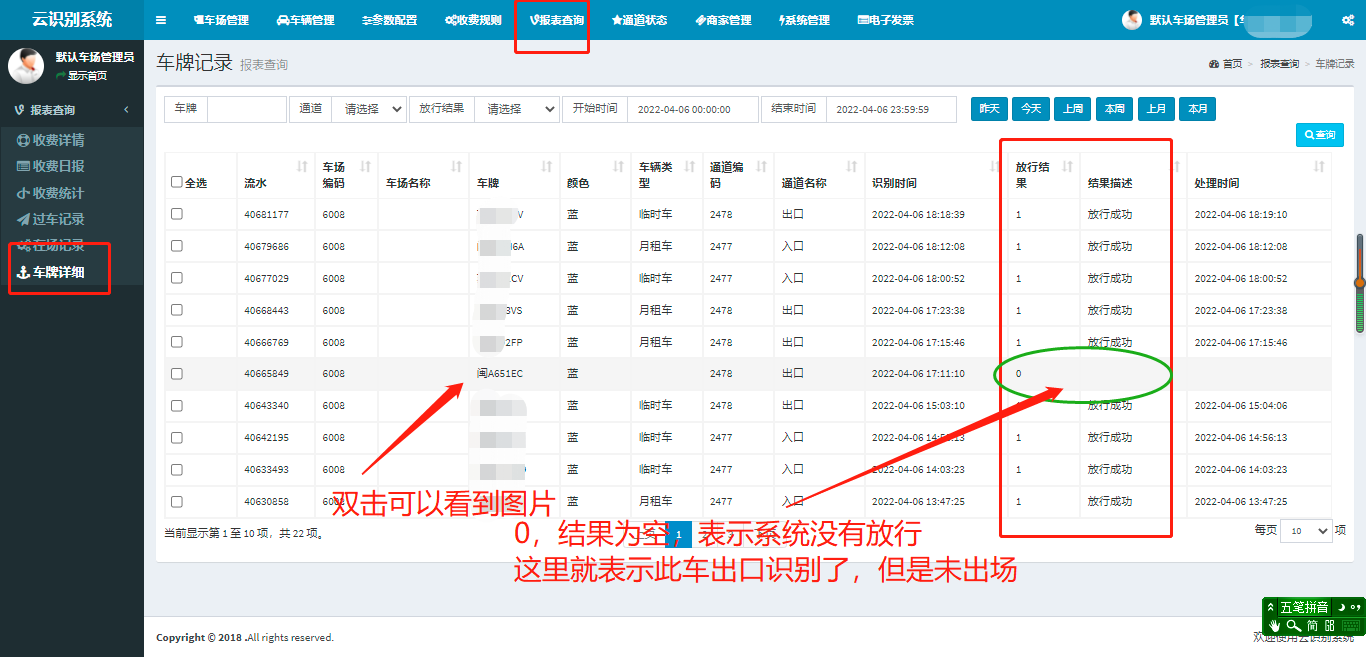Open the 放行结果 请选择 dropdown
1366x657 pixels.
(517, 109)
